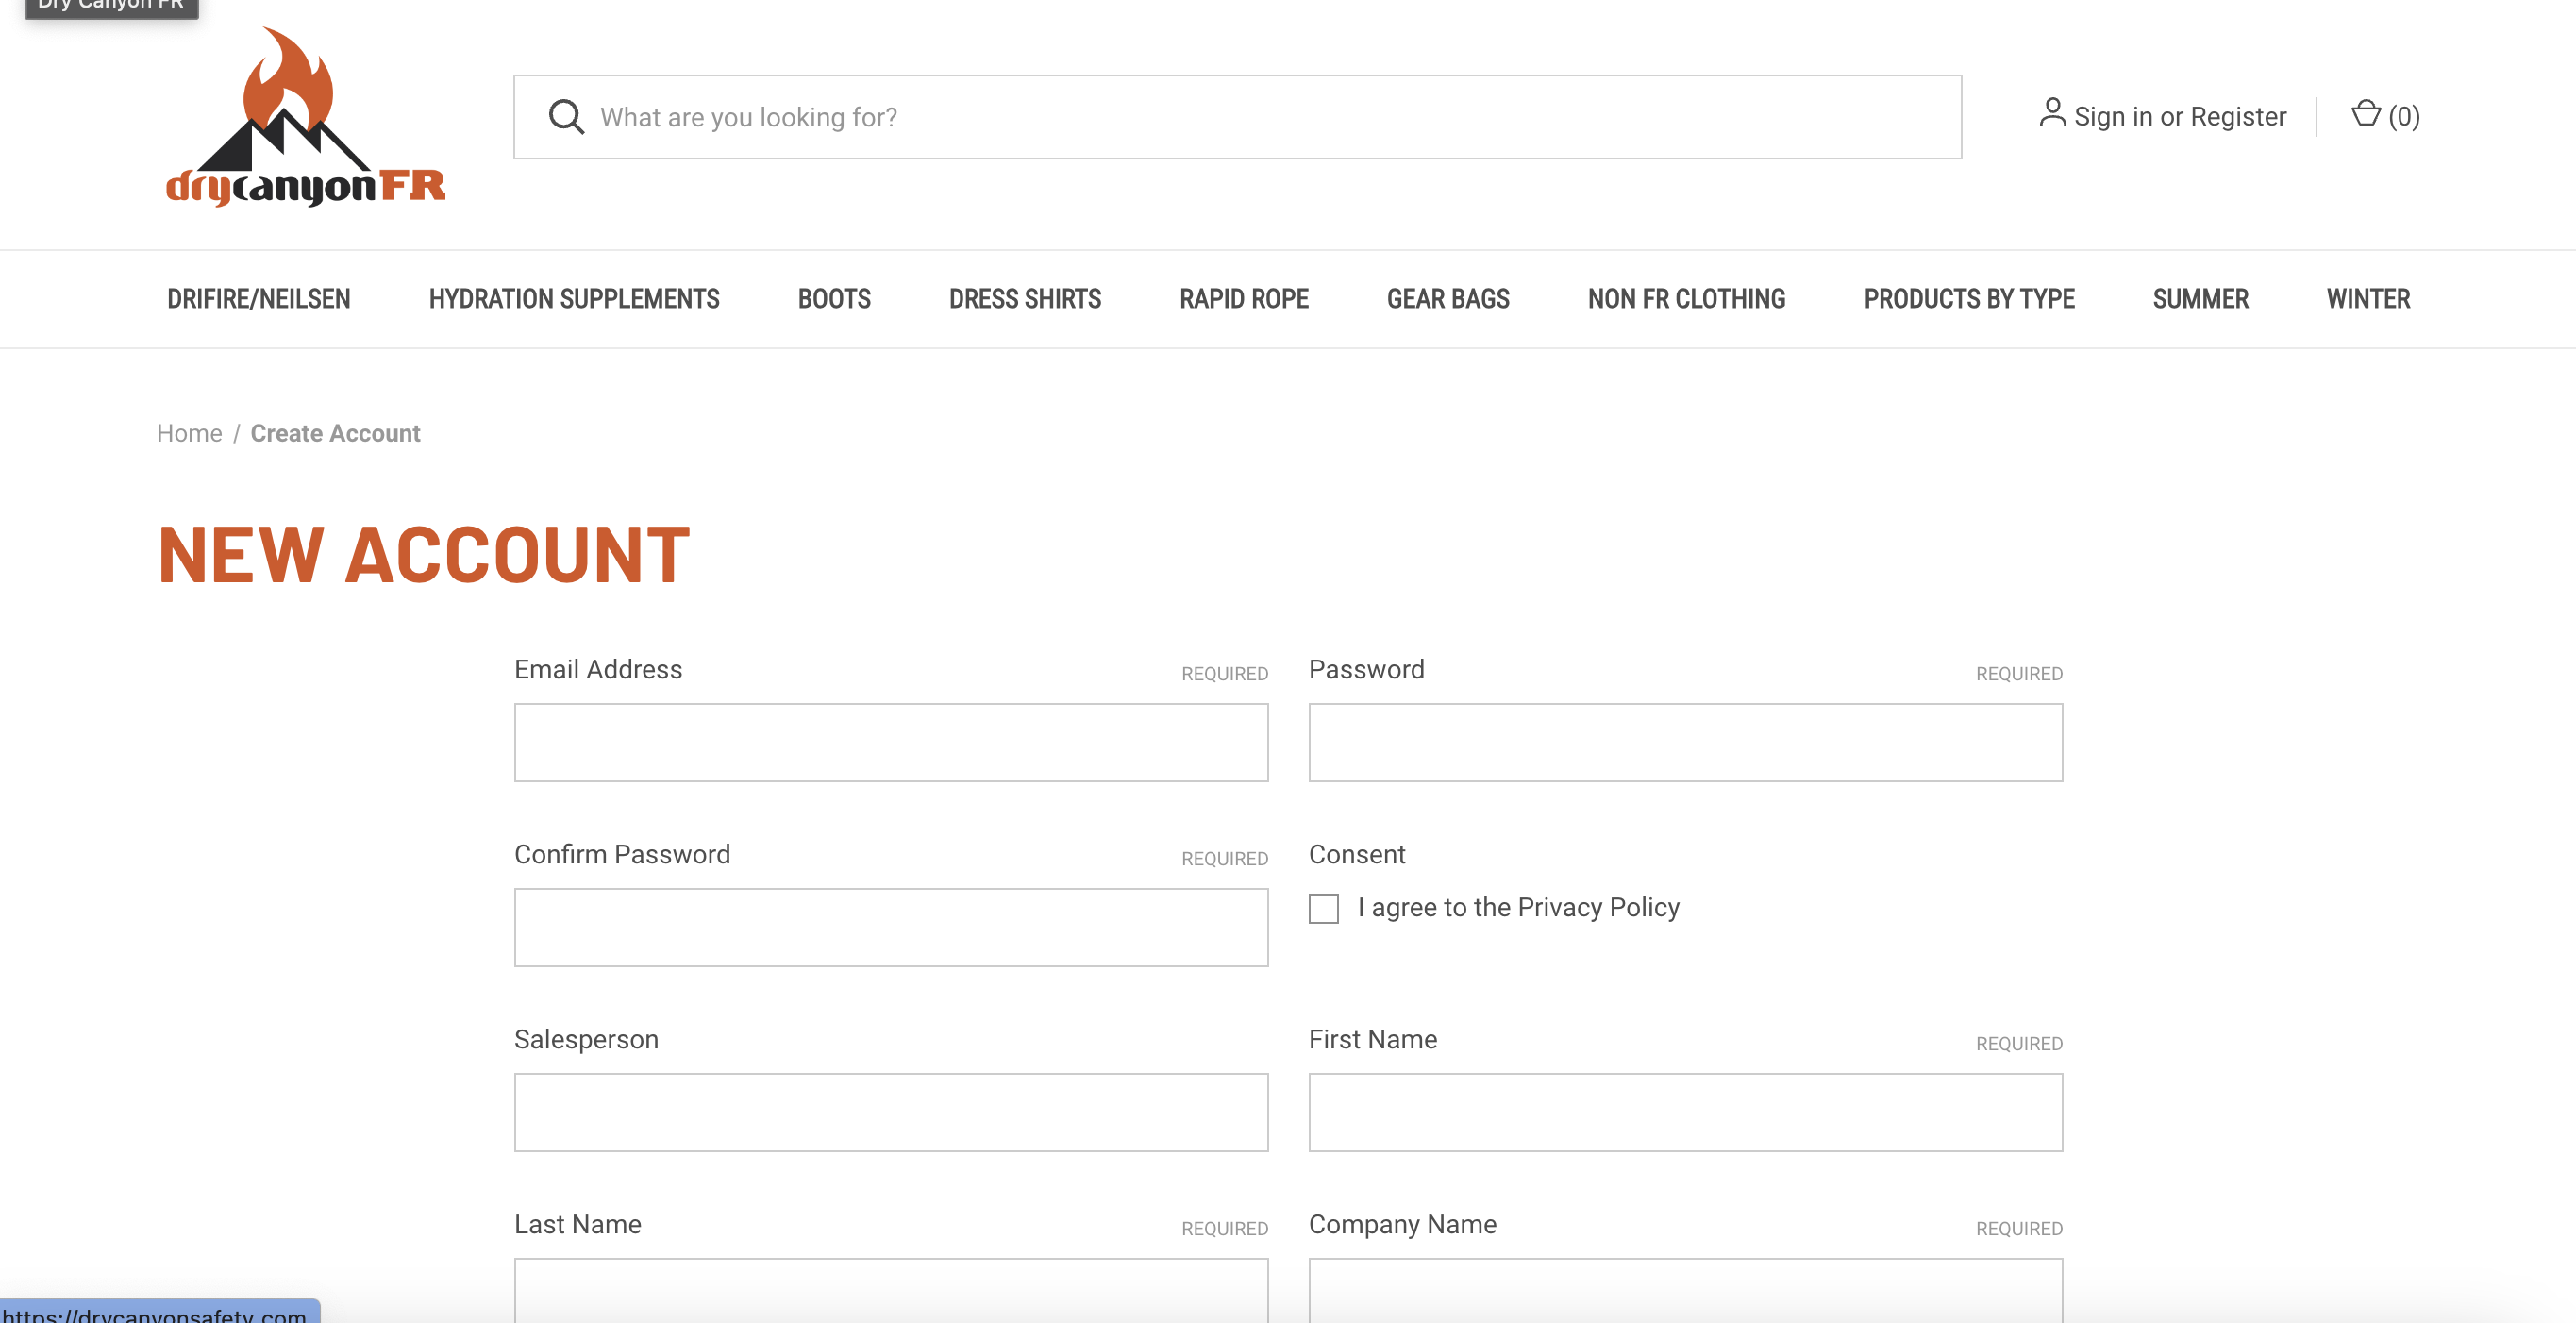Open the Boots menu
Screen dimensions: 2576x1323
tap(834, 299)
